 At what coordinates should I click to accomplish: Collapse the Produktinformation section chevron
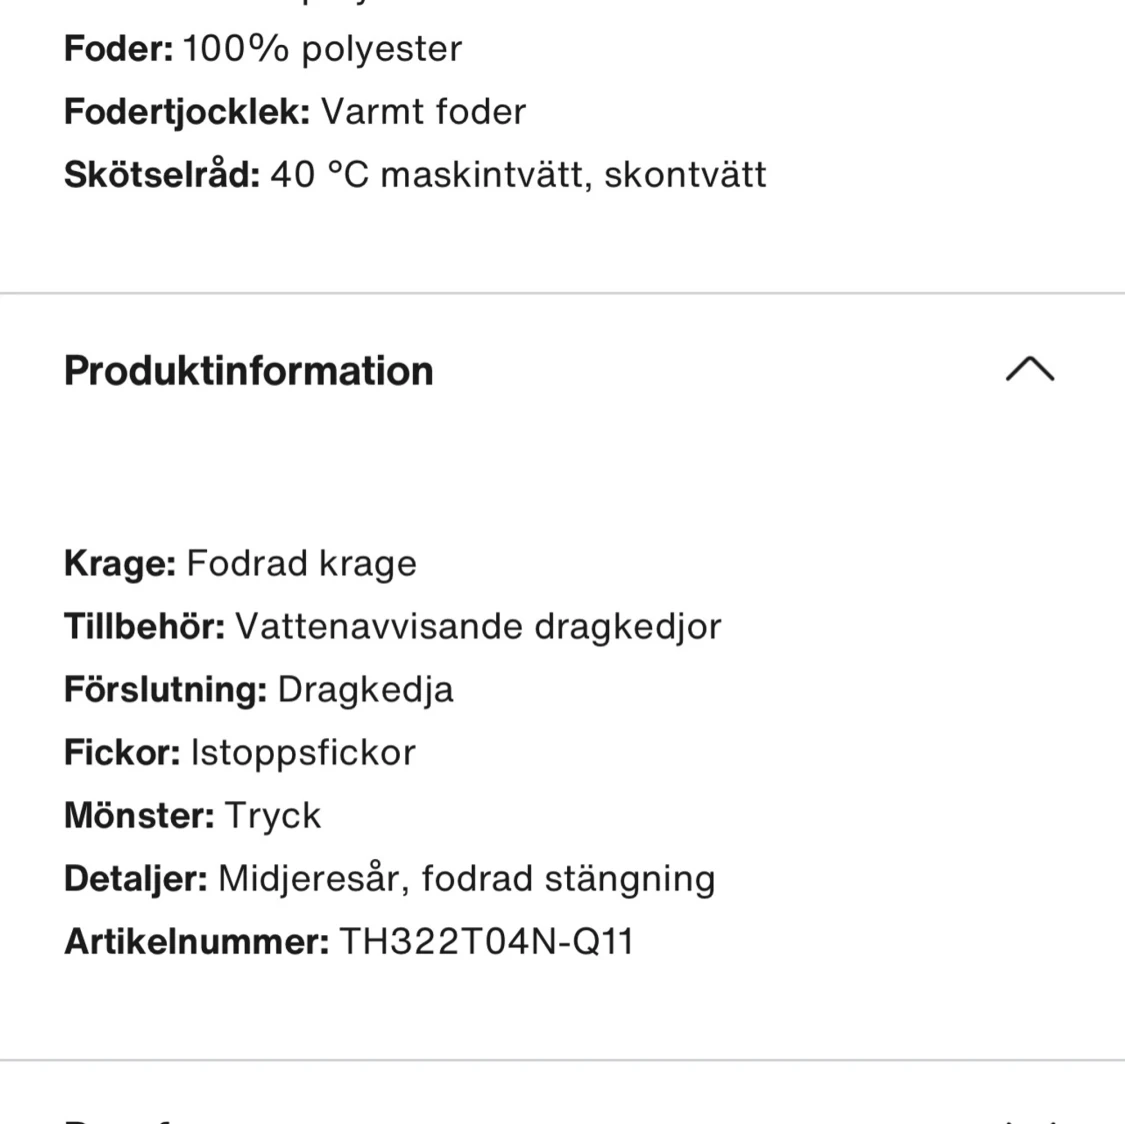tap(1029, 370)
